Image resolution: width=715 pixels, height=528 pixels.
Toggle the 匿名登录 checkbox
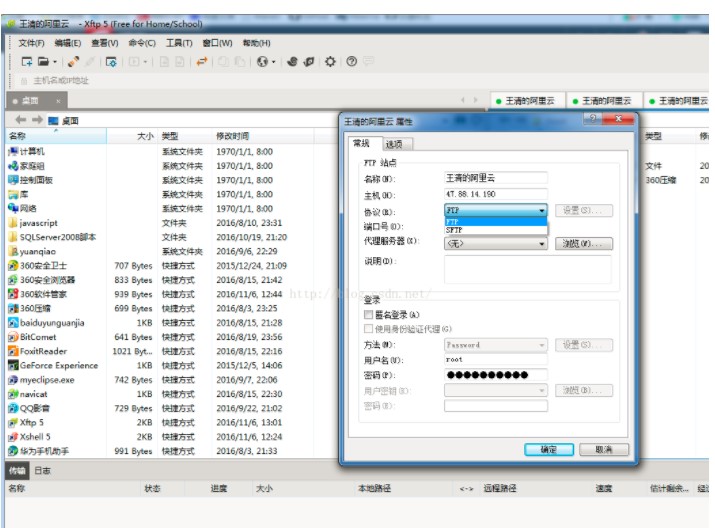[368, 314]
